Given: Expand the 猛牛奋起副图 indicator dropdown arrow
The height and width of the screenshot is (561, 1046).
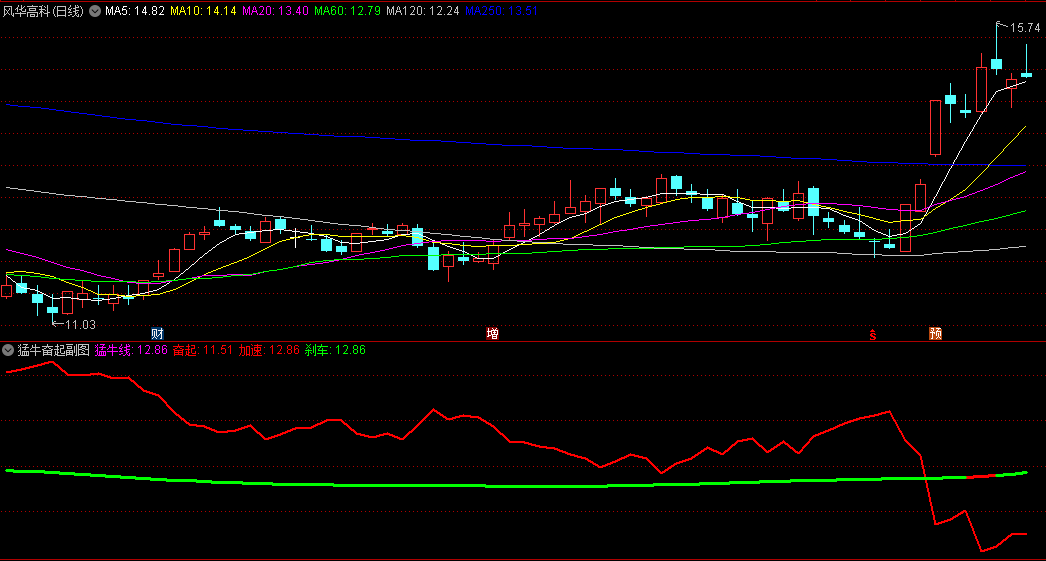Looking at the screenshot, I should 8,350.
